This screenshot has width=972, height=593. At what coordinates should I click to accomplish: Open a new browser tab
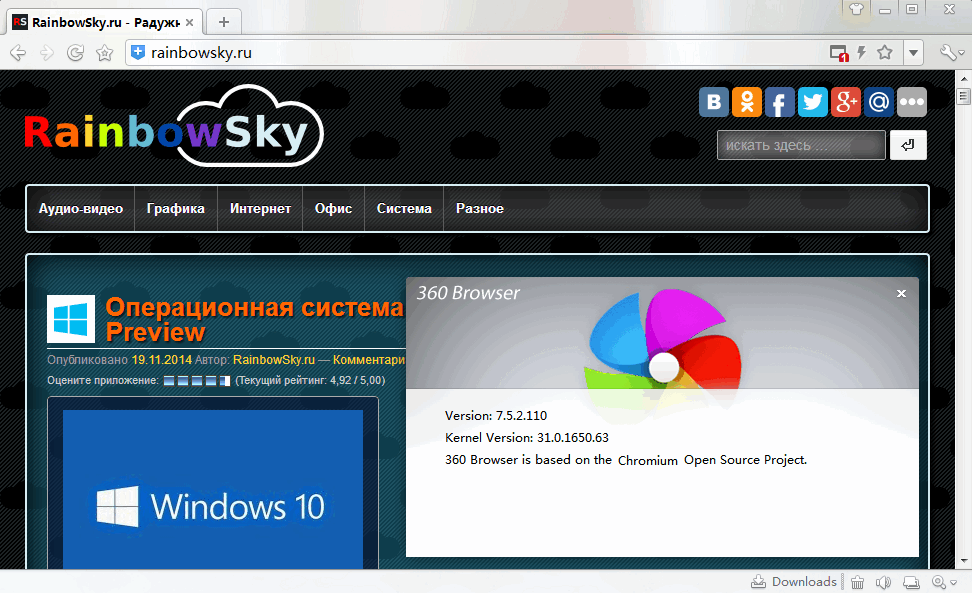224,22
